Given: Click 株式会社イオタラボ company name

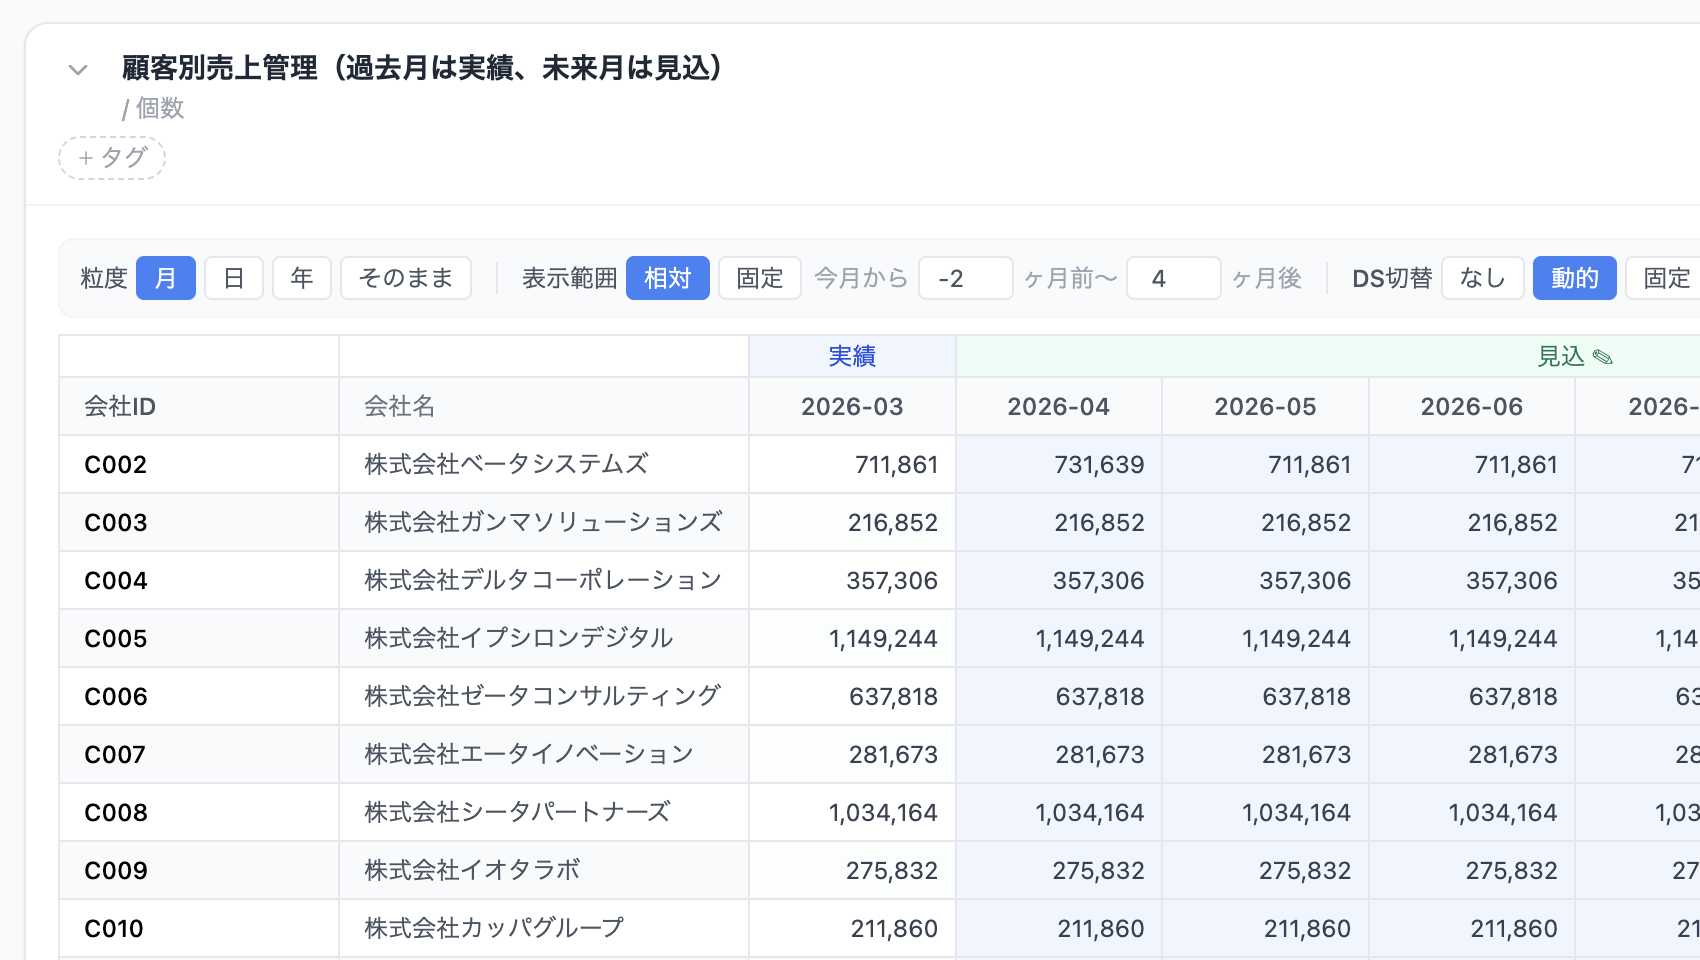Looking at the screenshot, I should click(x=472, y=870).
